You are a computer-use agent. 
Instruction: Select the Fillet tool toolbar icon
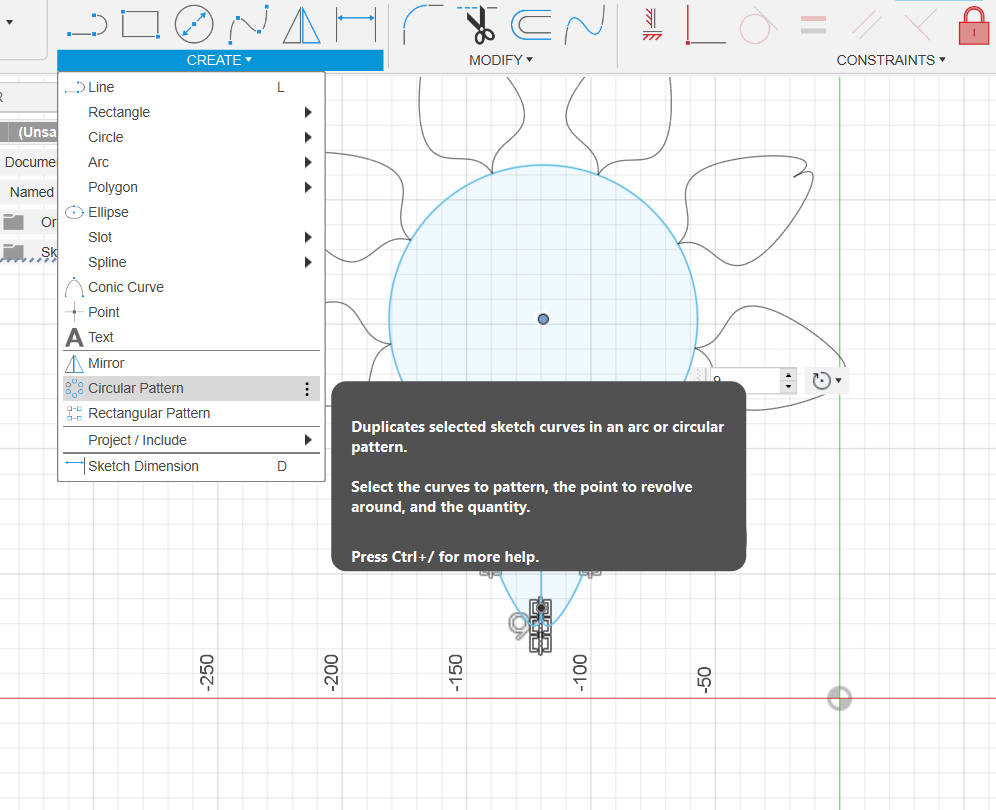[x=423, y=25]
